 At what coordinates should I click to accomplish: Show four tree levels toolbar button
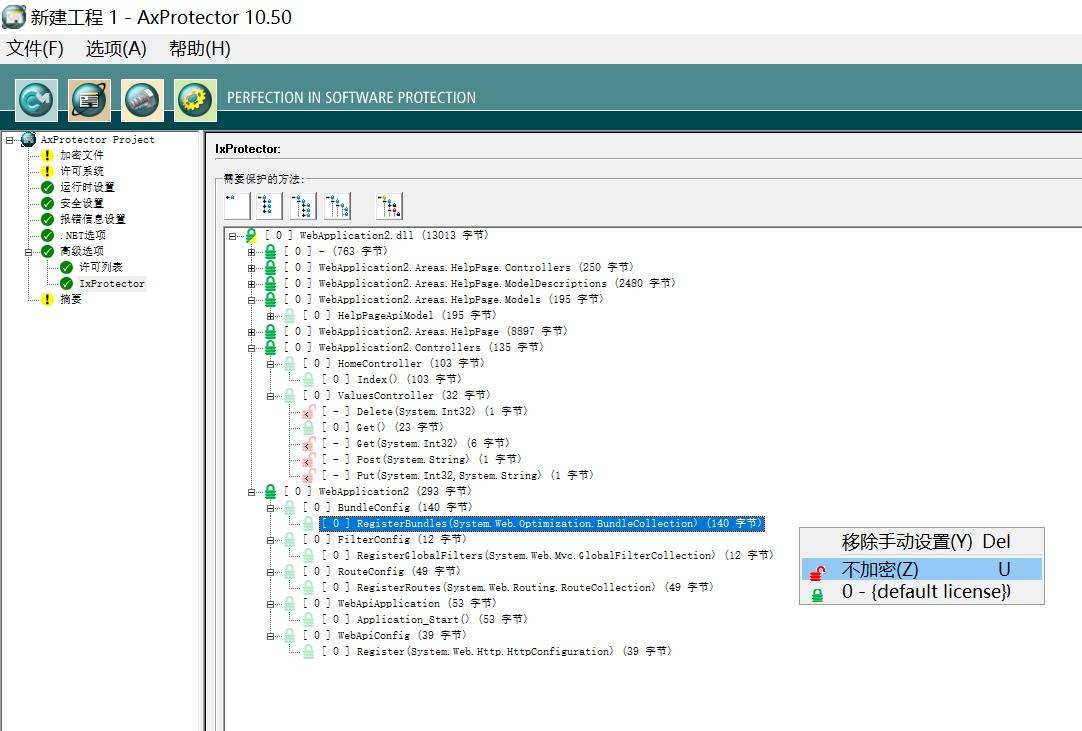coord(337,206)
